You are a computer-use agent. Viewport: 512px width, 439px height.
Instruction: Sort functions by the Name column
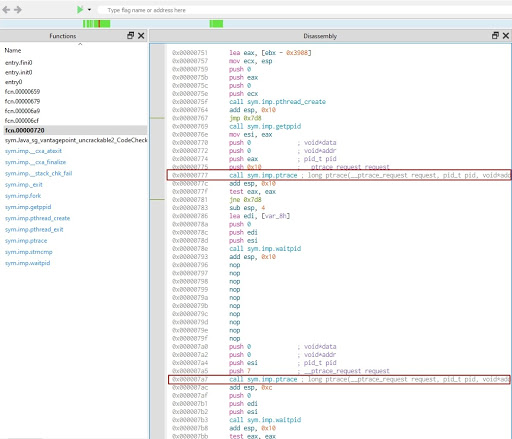pyautogui.click(x=13, y=50)
